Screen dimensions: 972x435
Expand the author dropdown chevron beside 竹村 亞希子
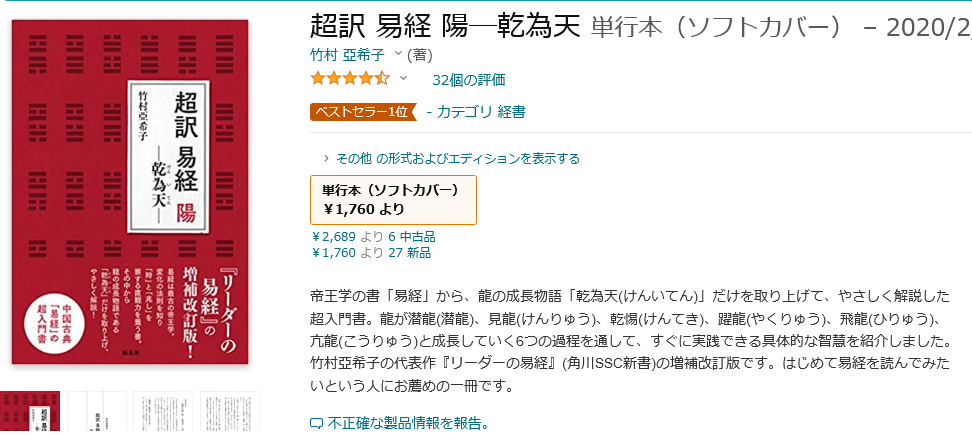tap(397, 55)
